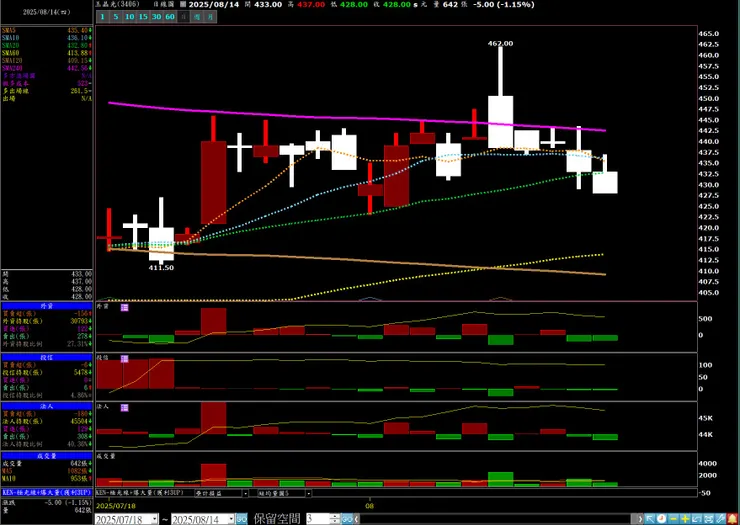This screenshot has height=525, width=740.
Task: Zoom out using the yellow minus icon
Action: pos(673,519)
